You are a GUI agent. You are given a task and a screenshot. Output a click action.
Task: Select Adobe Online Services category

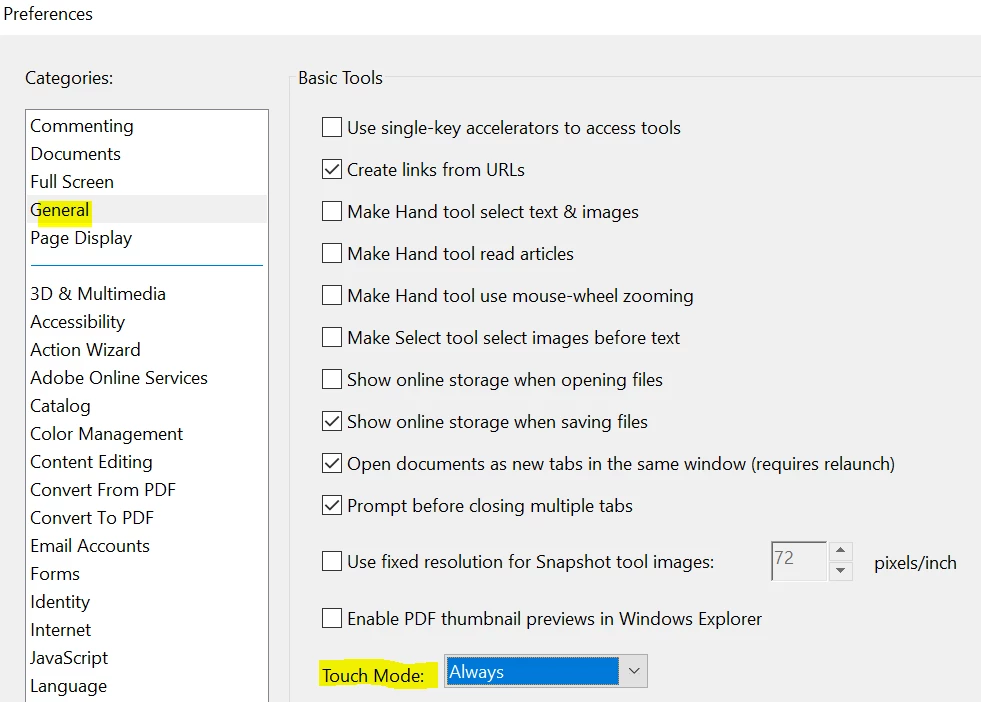[x=119, y=378]
